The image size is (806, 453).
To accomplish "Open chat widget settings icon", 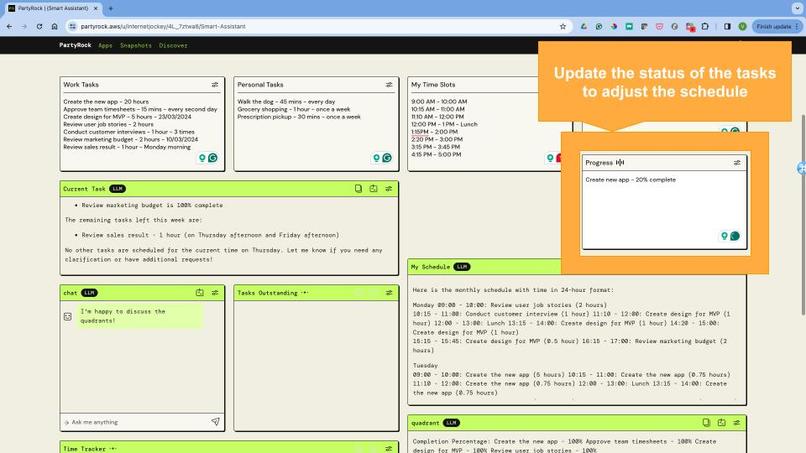I will [x=215, y=293].
